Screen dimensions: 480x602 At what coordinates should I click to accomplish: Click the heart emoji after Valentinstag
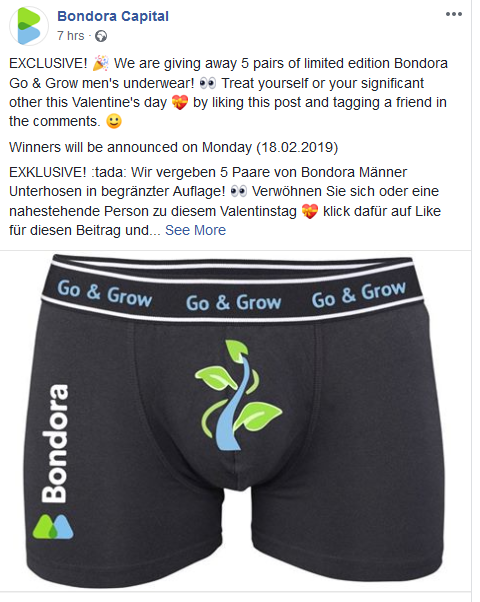(x=310, y=211)
